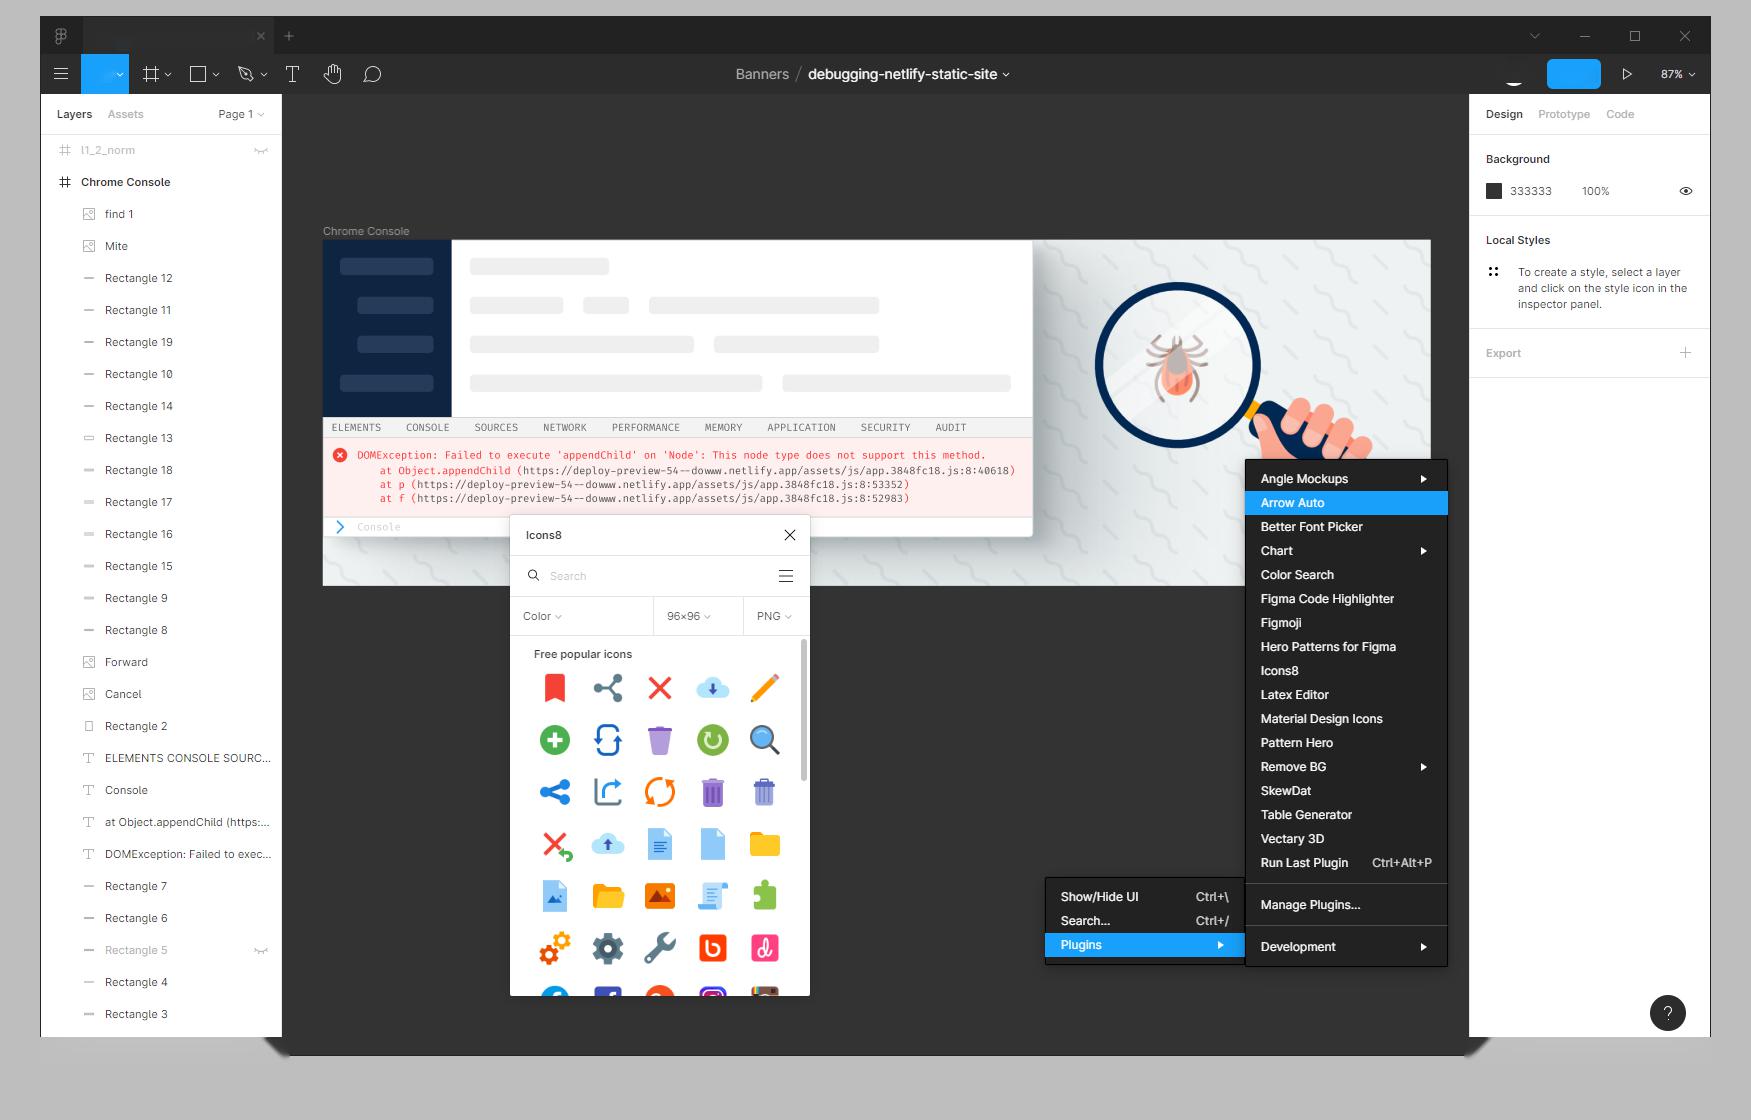Image resolution: width=1751 pixels, height=1120 pixels.
Task: Select the Rectangle shape tool
Action: click(198, 74)
